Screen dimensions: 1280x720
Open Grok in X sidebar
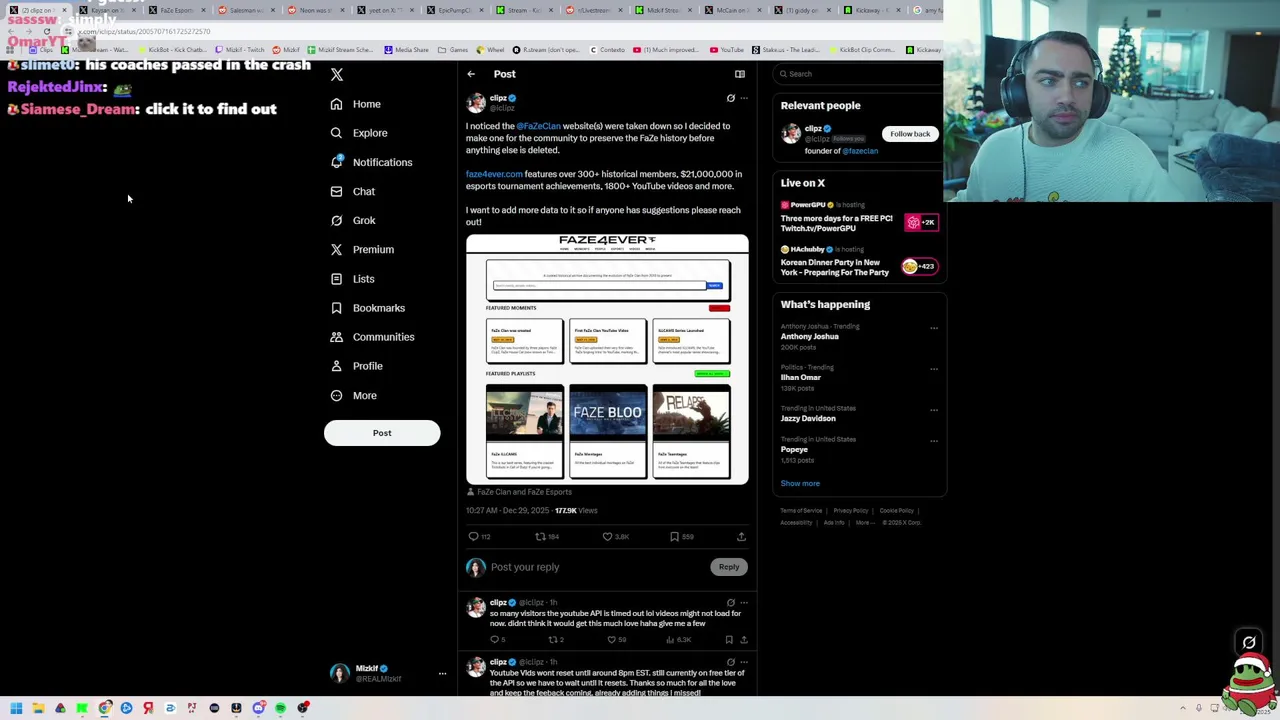pyautogui.click(x=353, y=220)
